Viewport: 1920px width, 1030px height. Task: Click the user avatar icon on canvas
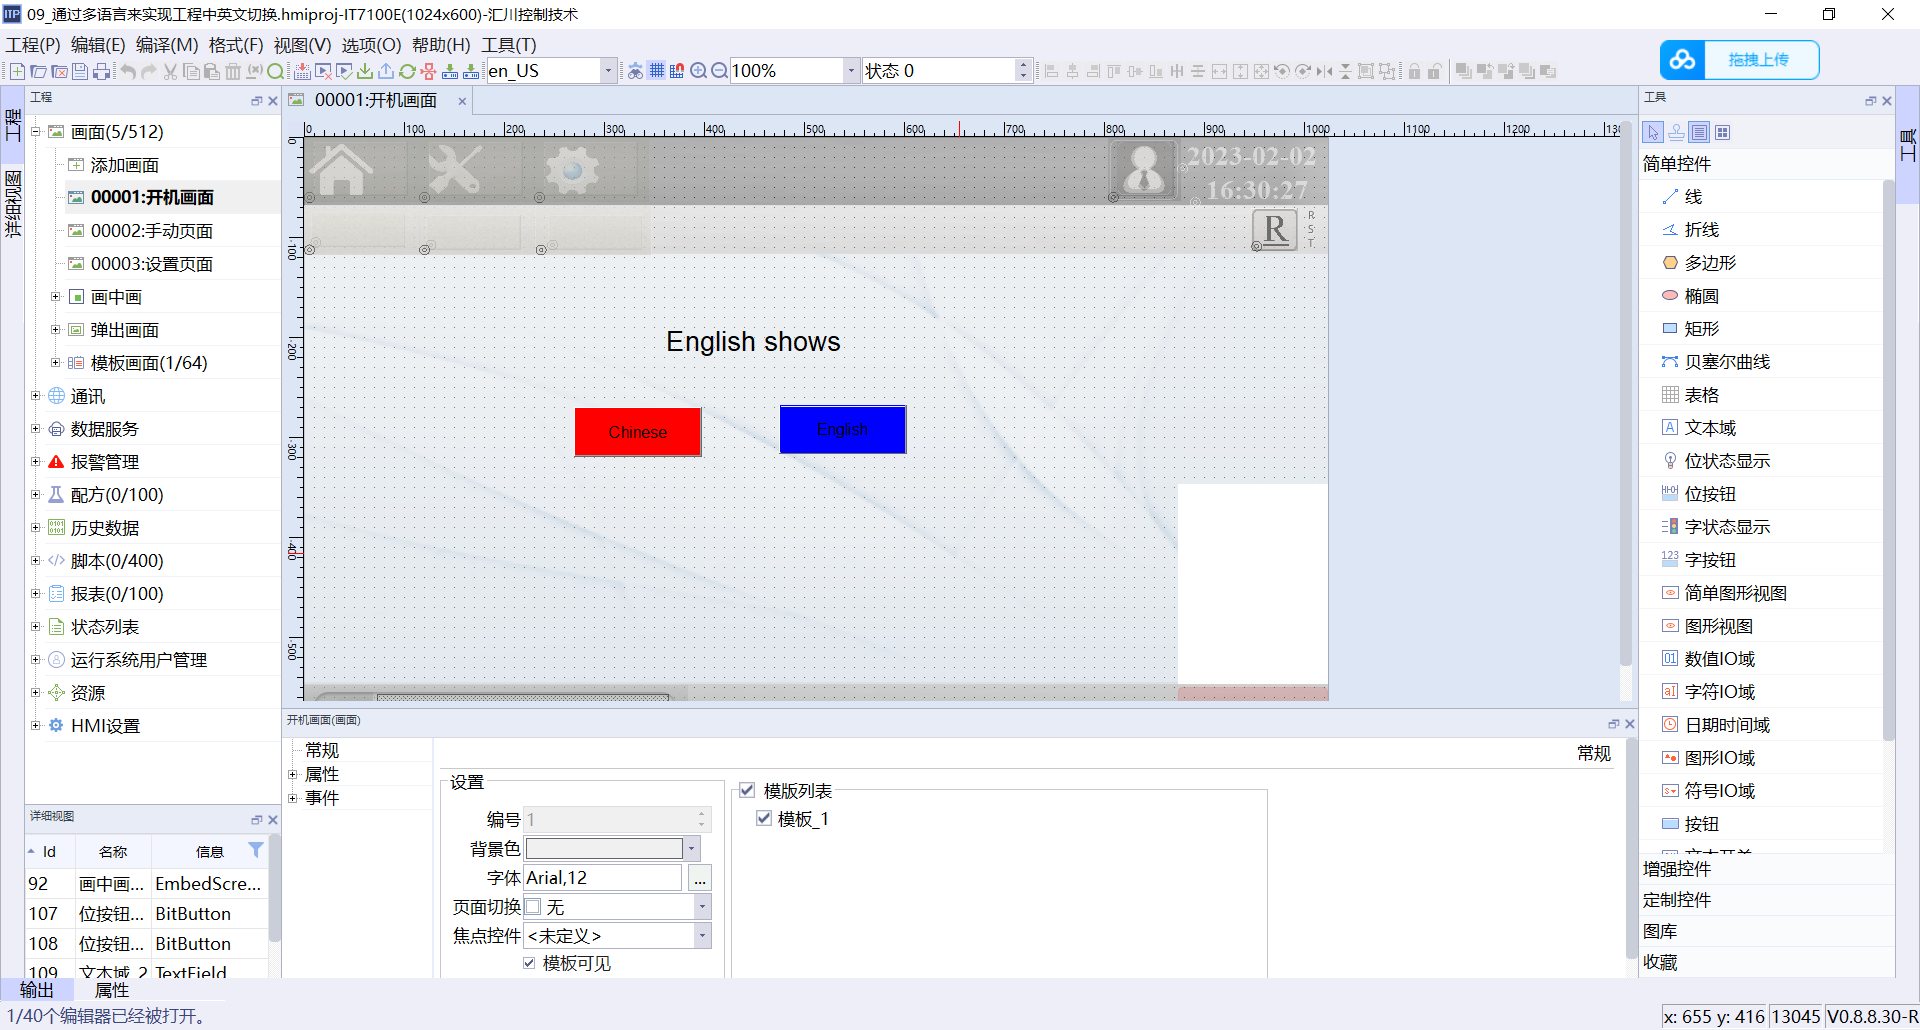1144,169
